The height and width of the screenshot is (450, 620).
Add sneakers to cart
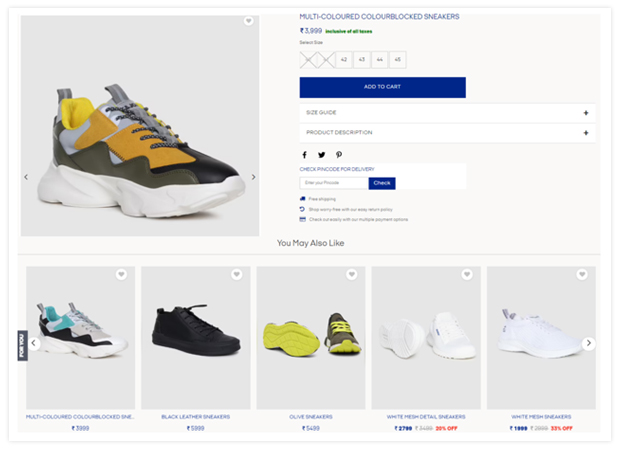click(x=382, y=87)
